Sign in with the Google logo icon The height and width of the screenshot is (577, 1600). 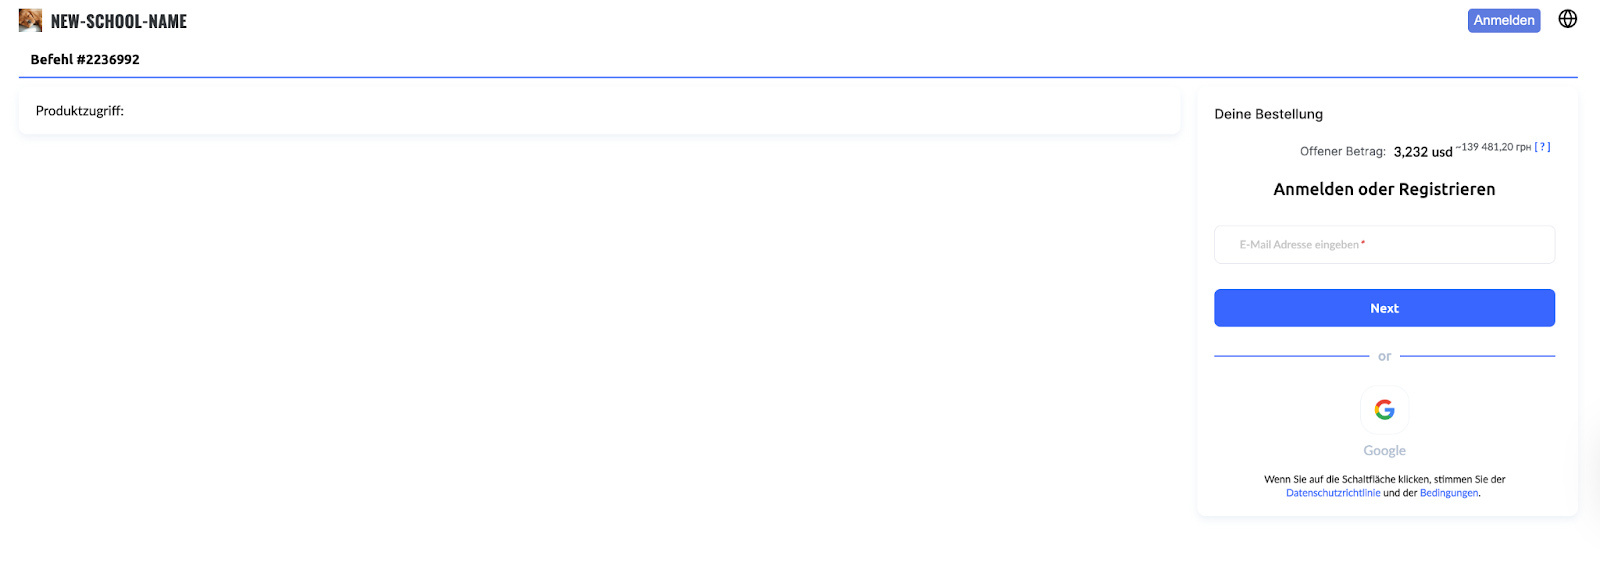click(x=1384, y=410)
